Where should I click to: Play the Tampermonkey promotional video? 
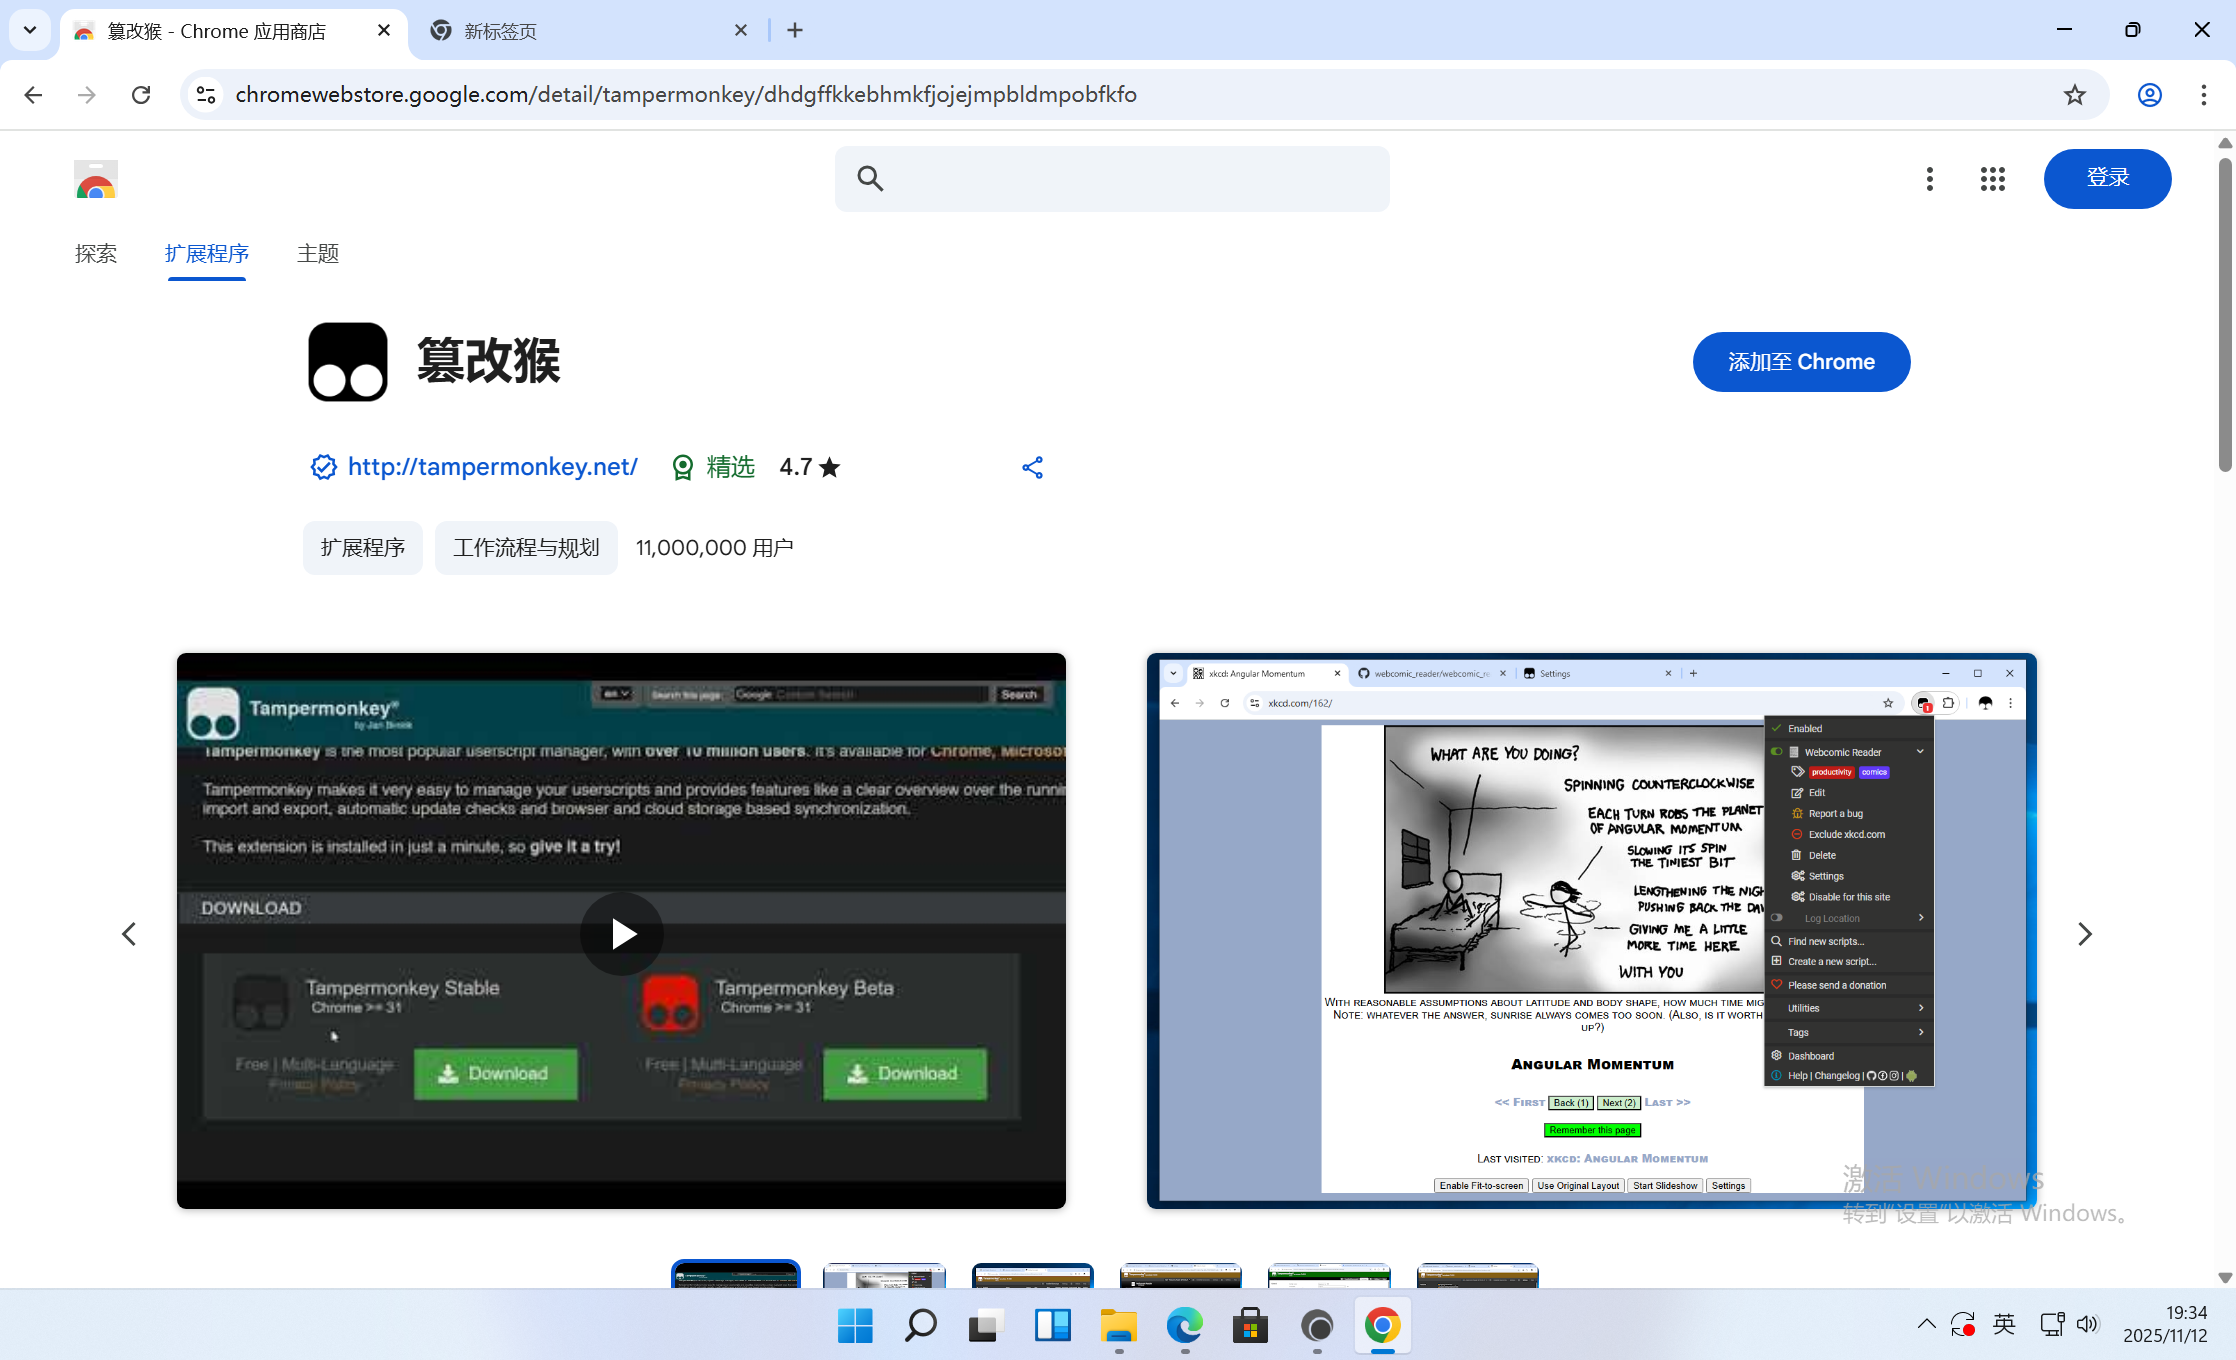(x=621, y=933)
